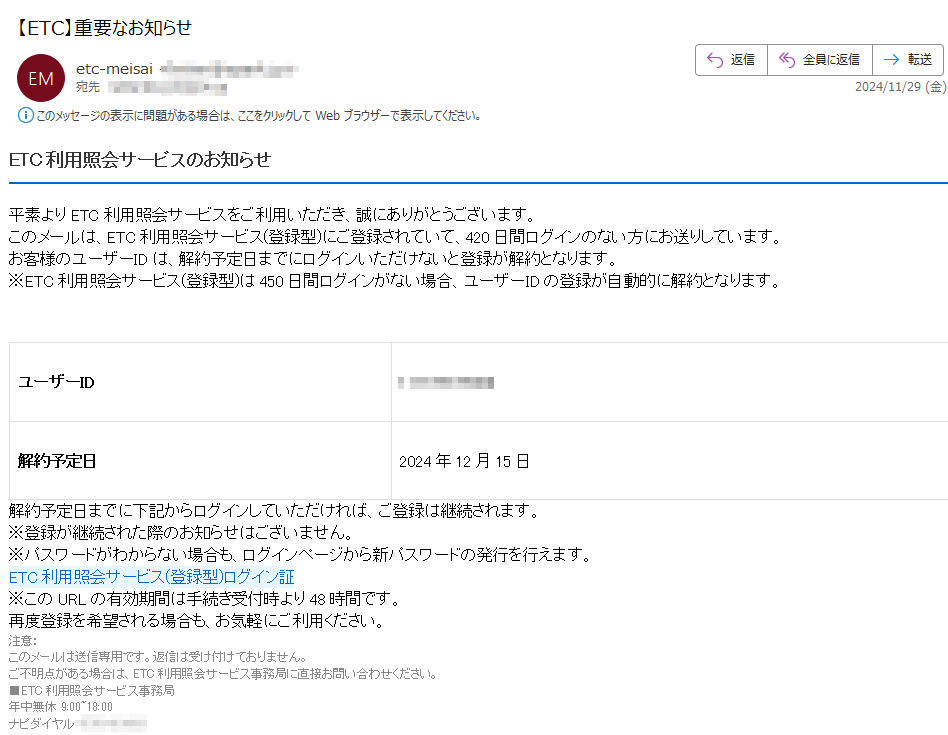This screenshot has width=948, height=735.
Task: Click the 転送 forward button
Action: [x=908, y=60]
